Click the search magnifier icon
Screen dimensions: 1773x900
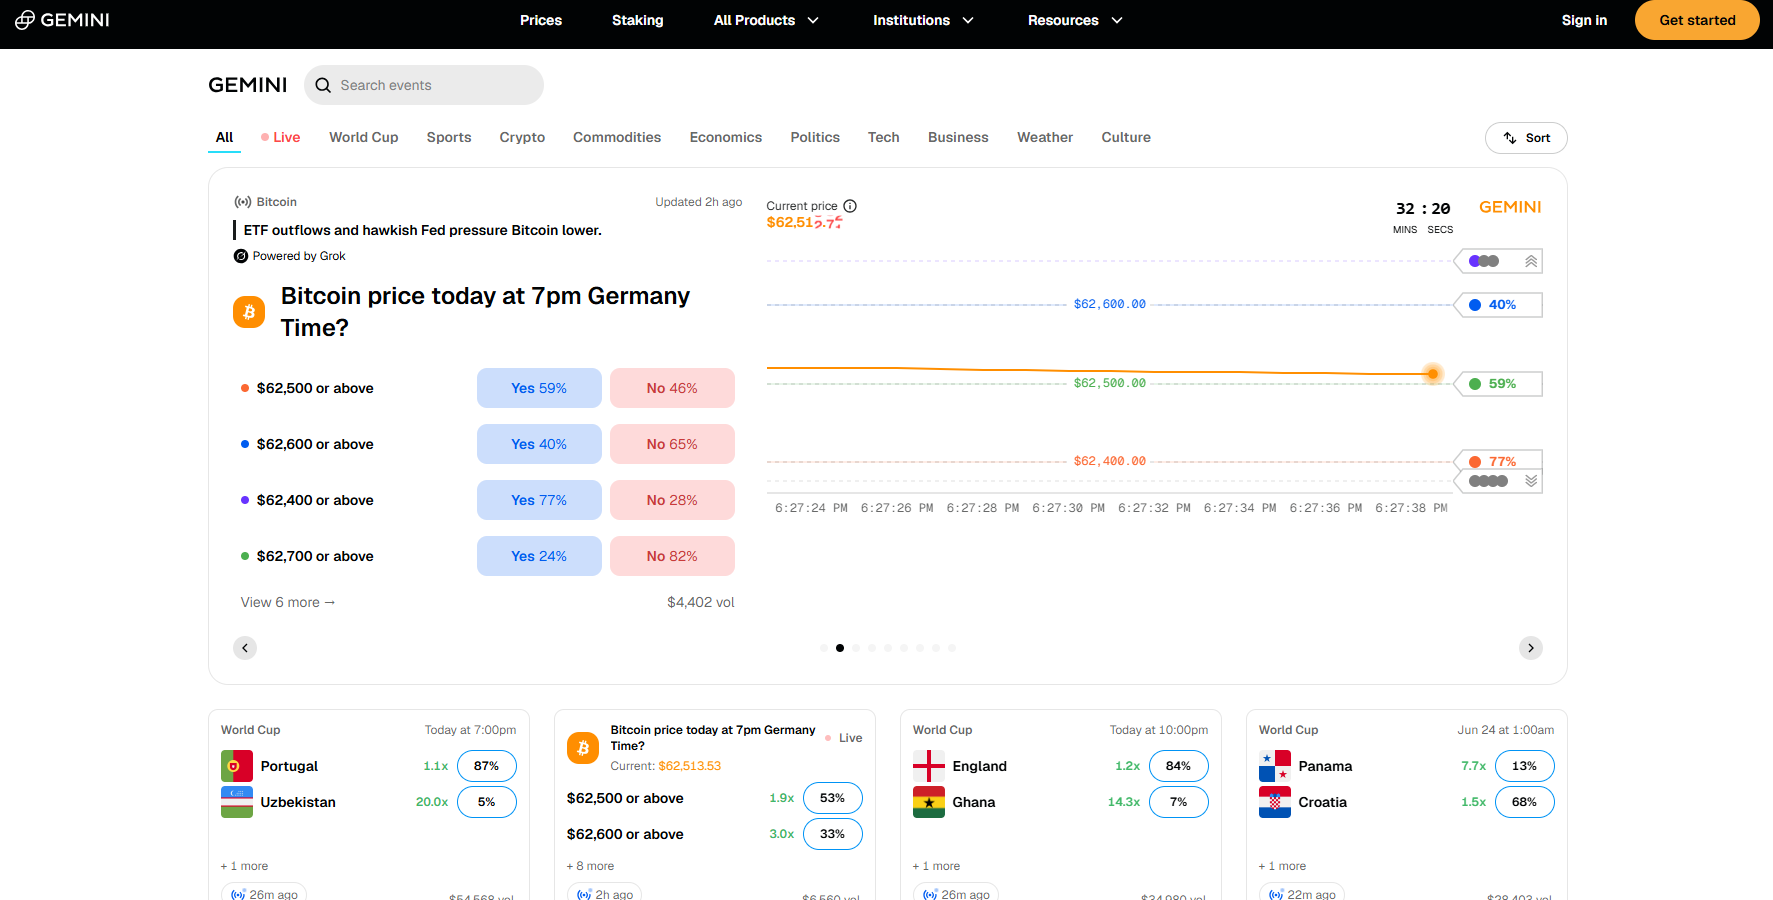pyautogui.click(x=323, y=86)
